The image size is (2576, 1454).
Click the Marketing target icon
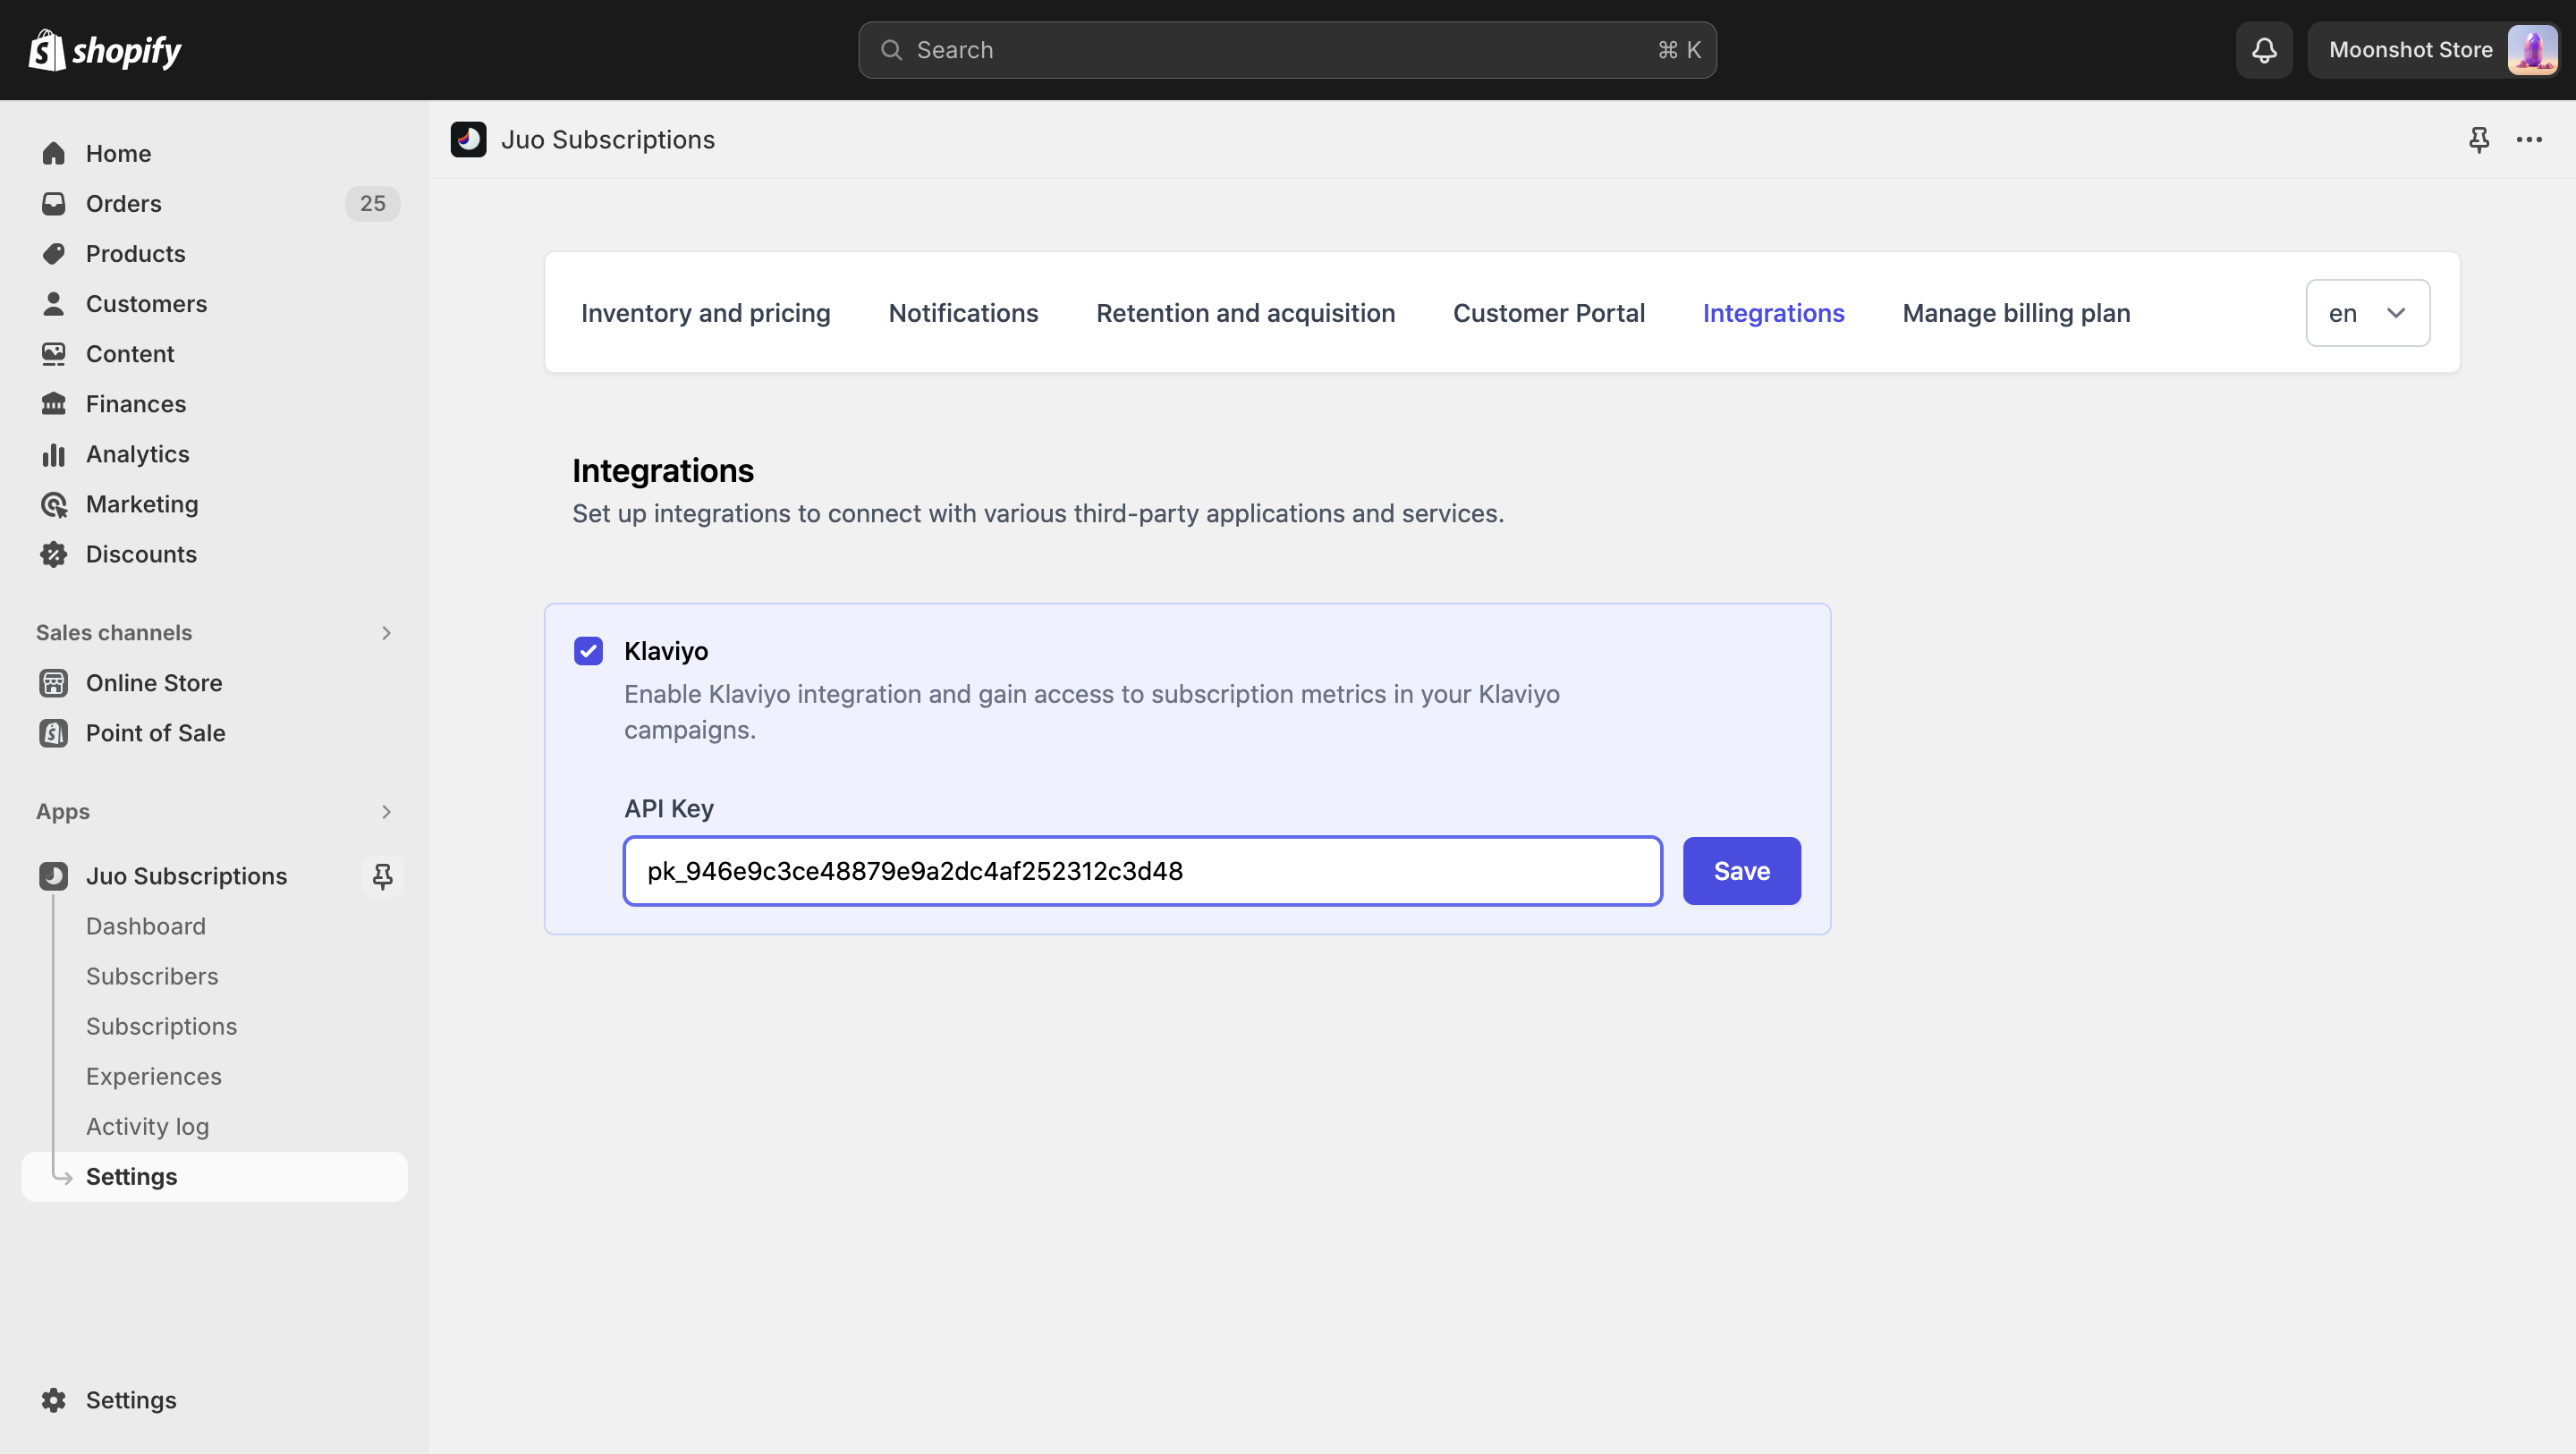(54, 504)
